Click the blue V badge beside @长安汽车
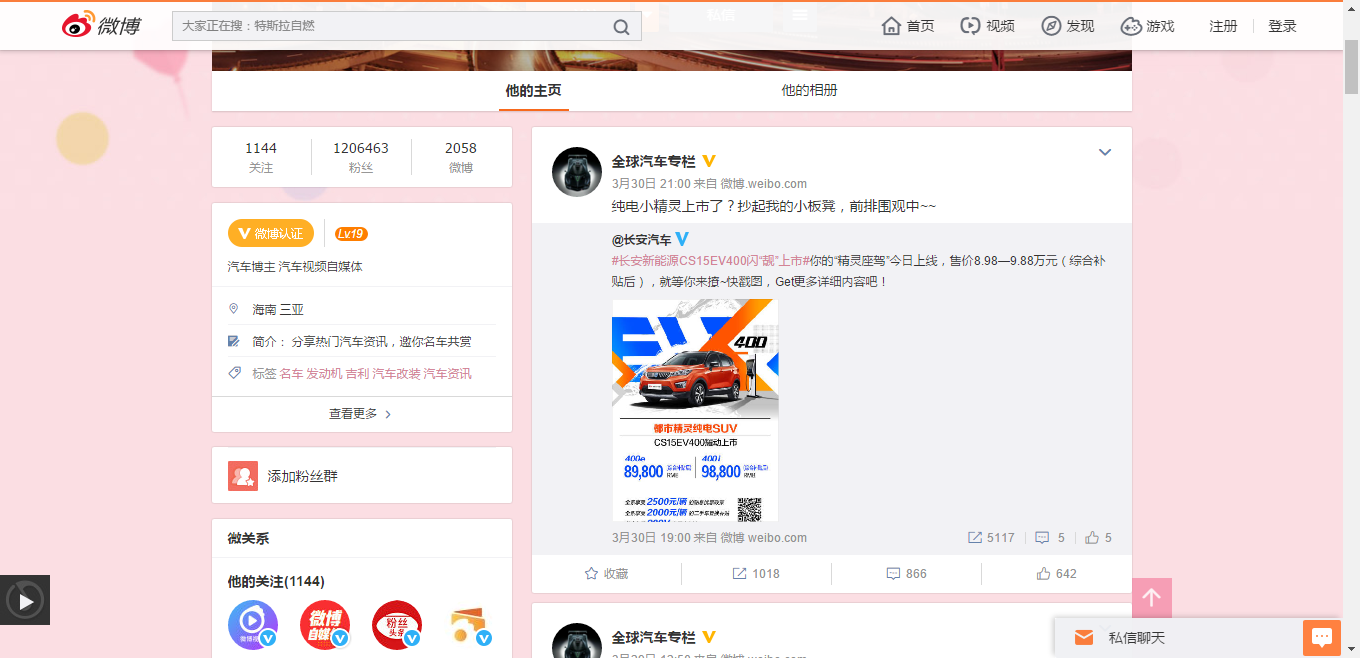 [683, 239]
